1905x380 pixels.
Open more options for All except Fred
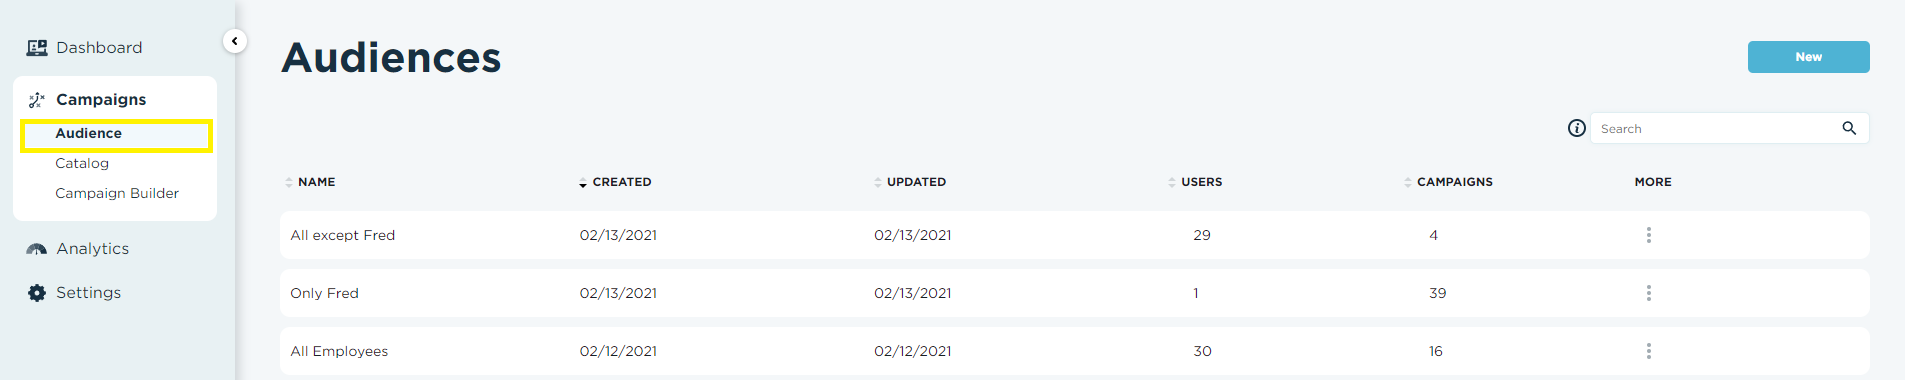[x=1649, y=235]
